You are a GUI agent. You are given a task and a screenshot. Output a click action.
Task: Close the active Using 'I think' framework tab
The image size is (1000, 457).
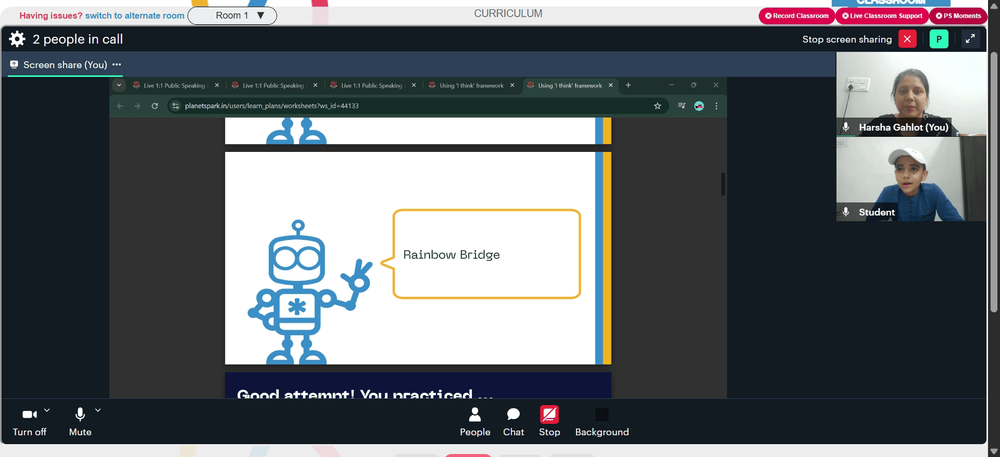tap(610, 85)
